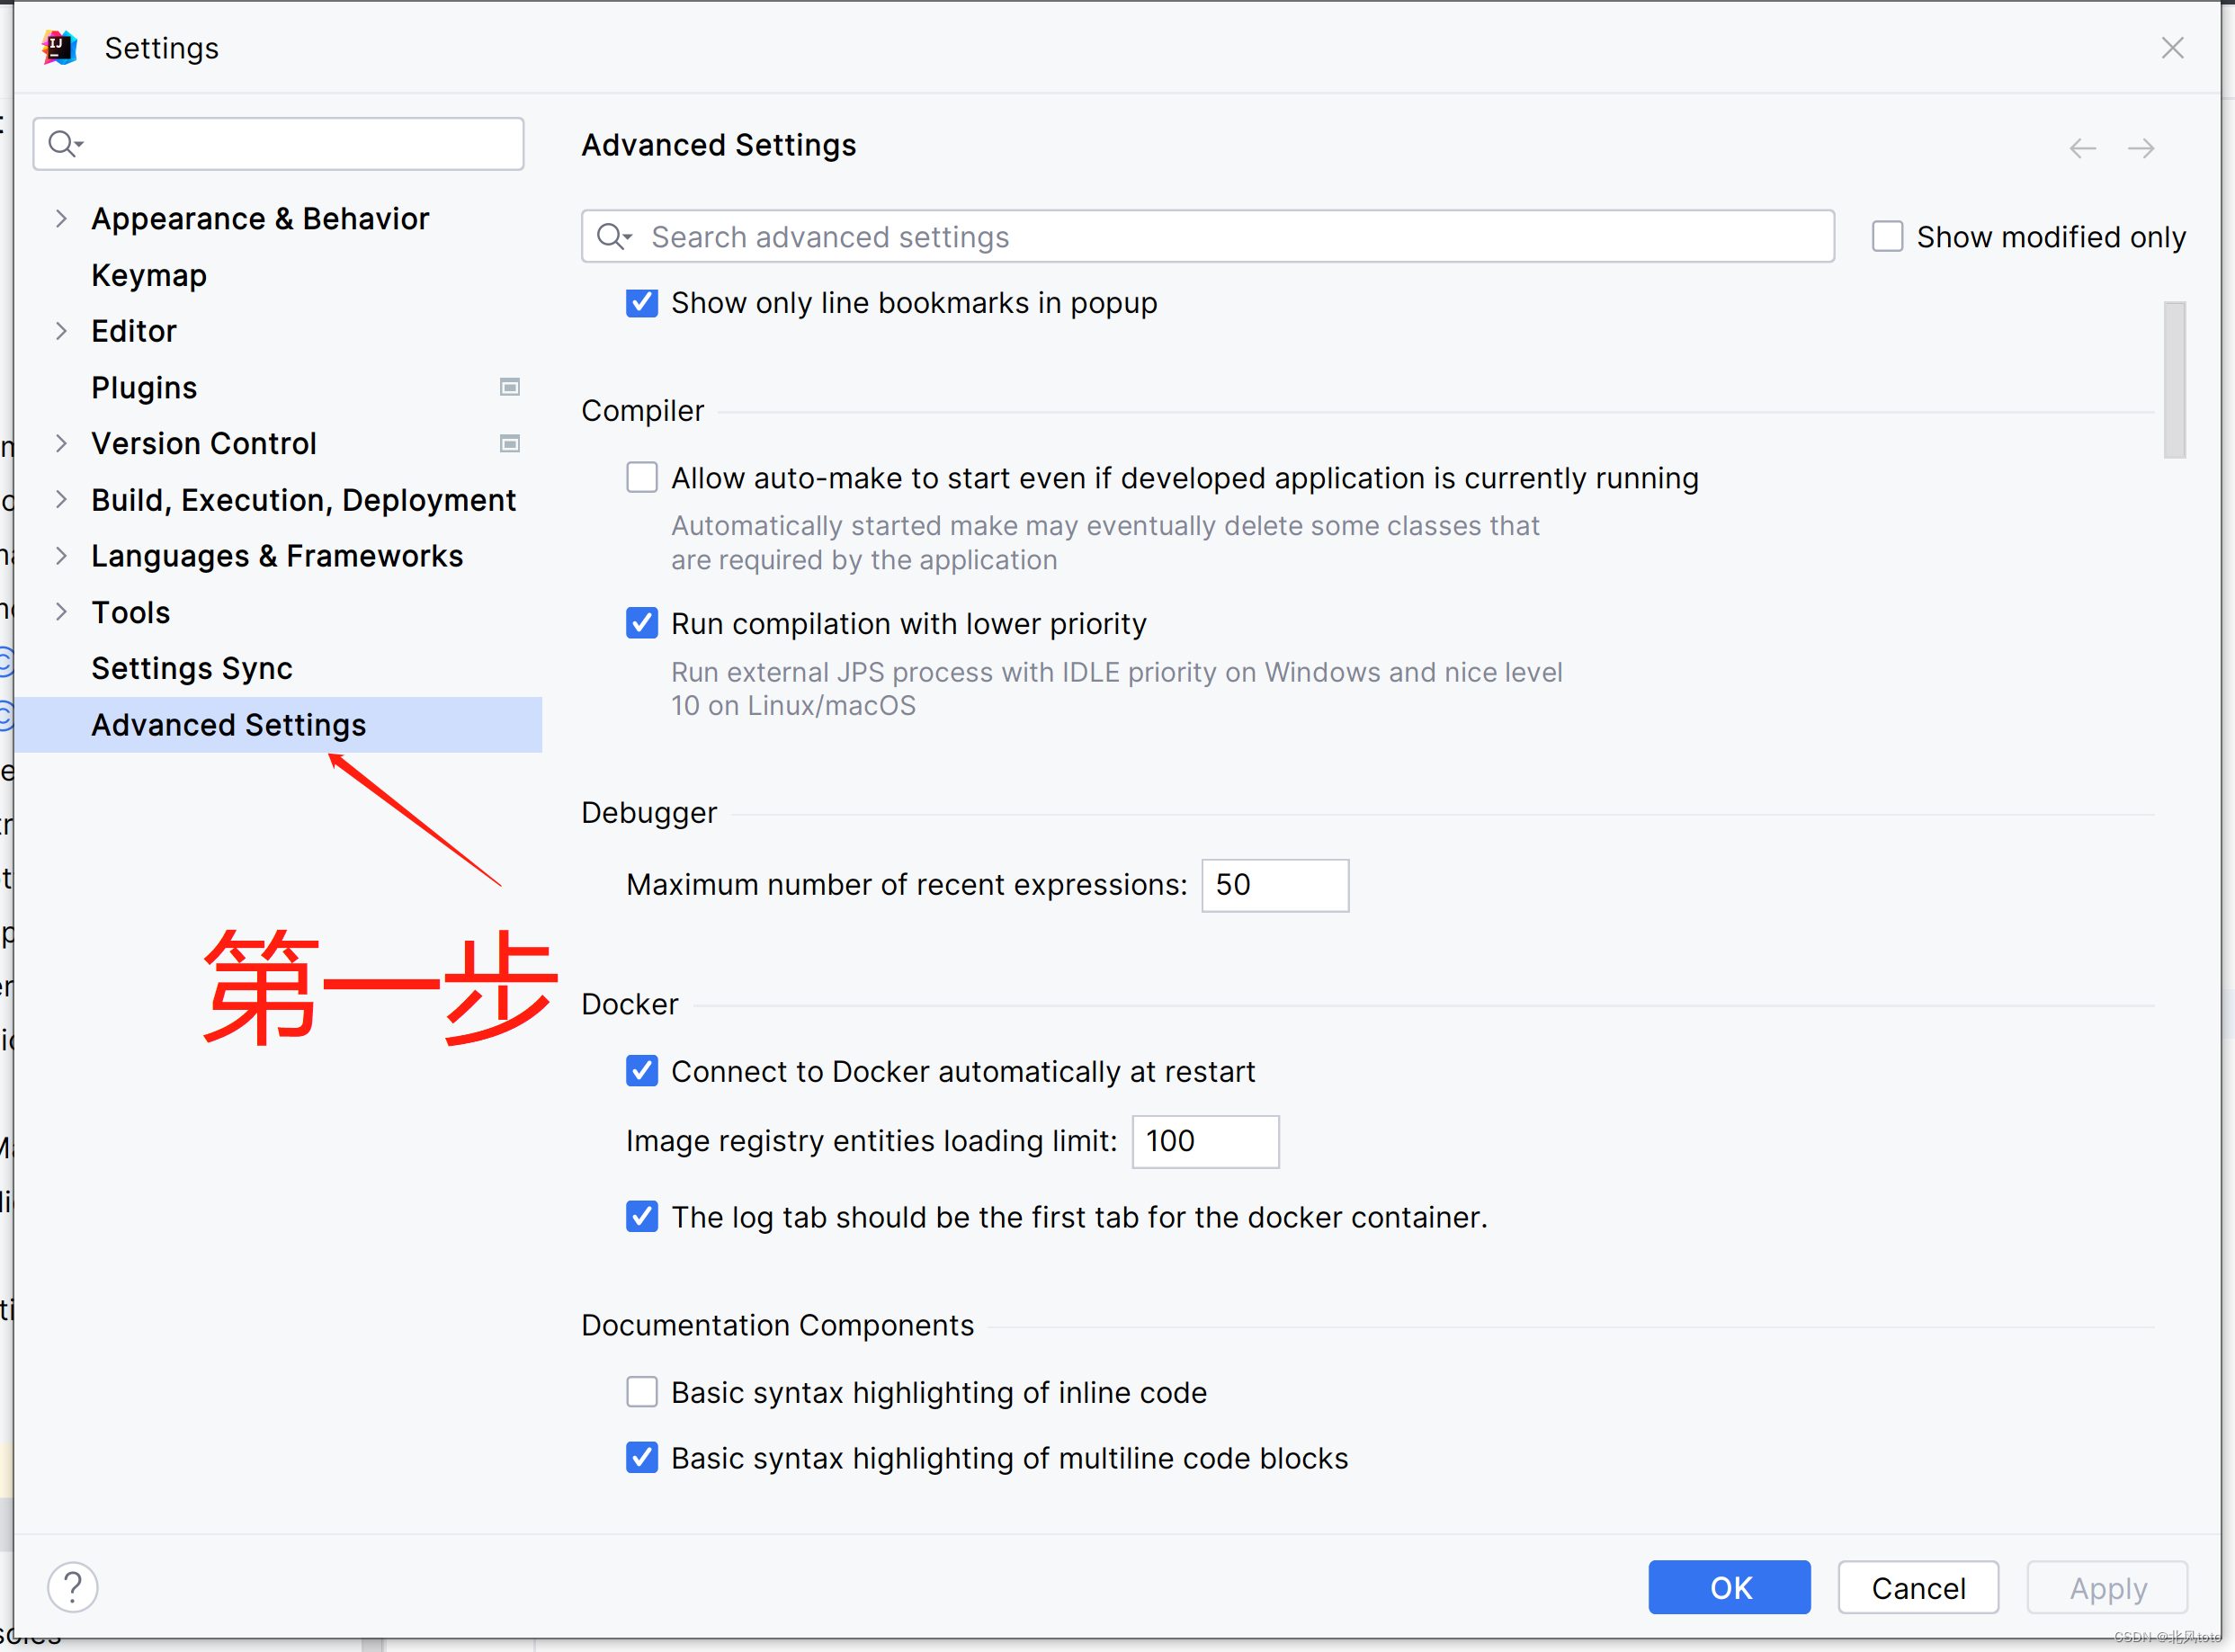
Task: Click the Apply button
Action: tap(2107, 1588)
